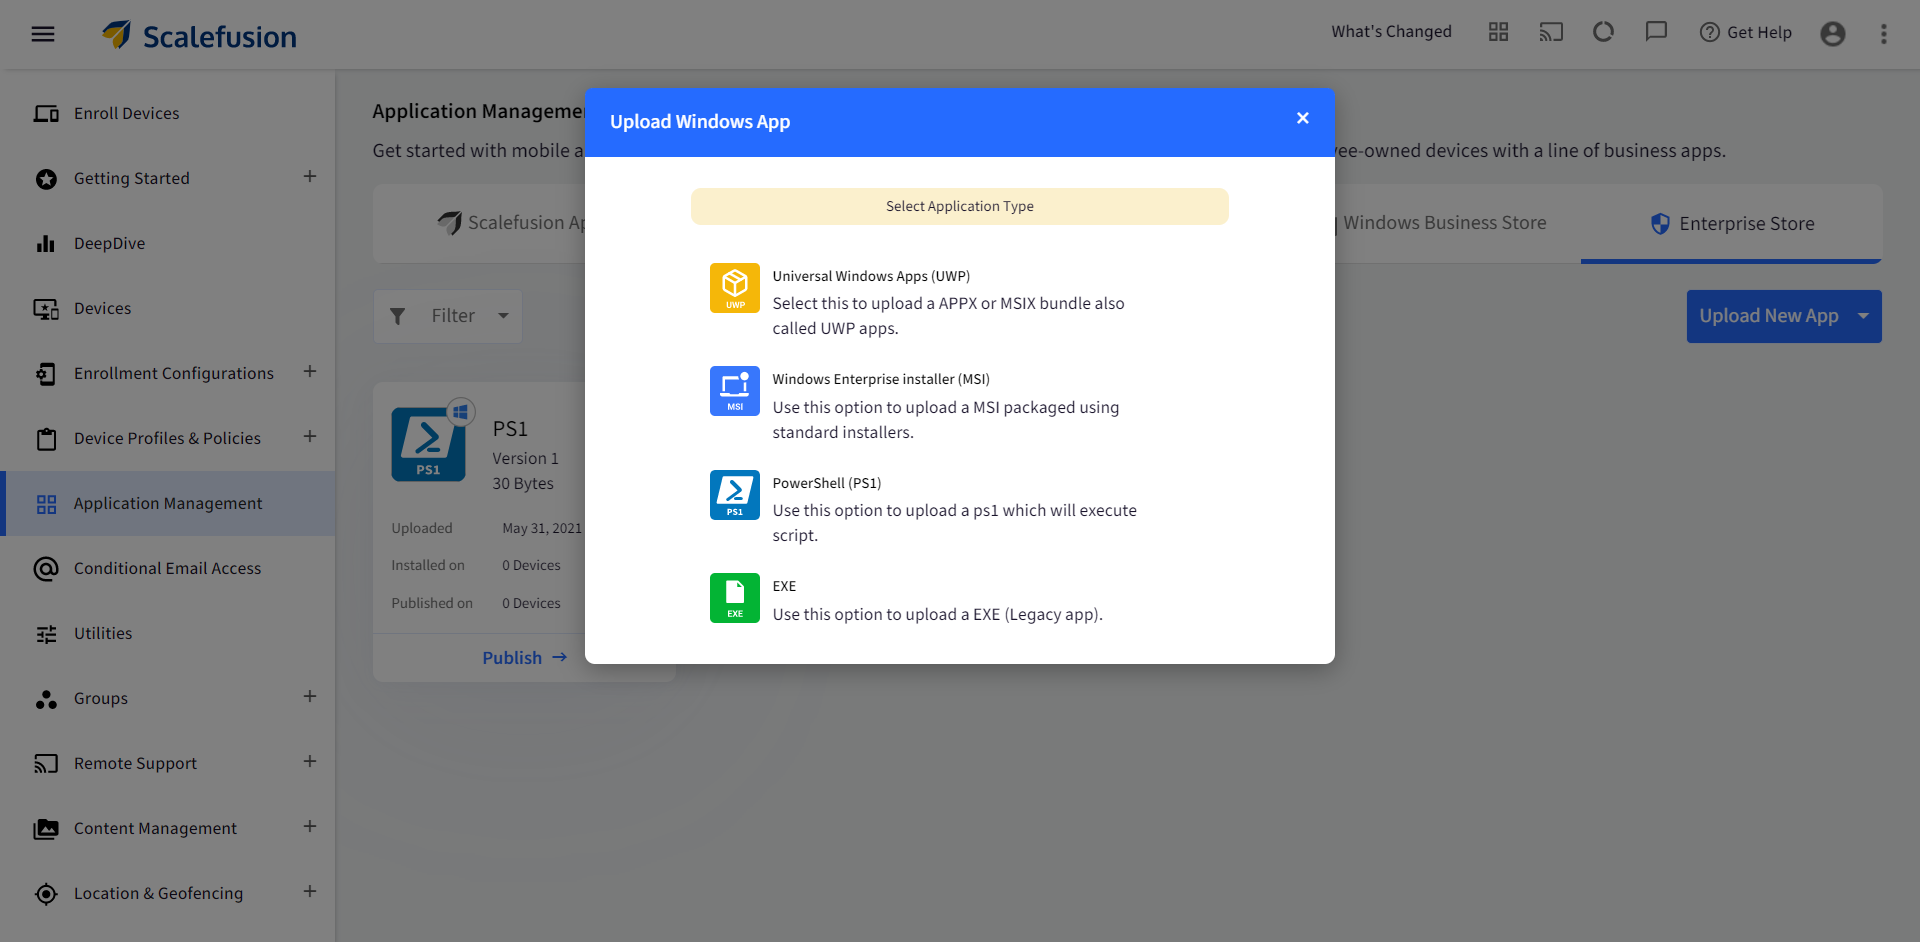1920x942 pixels.
Task: Click the DeepDive bar chart icon
Action: [46, 243]
